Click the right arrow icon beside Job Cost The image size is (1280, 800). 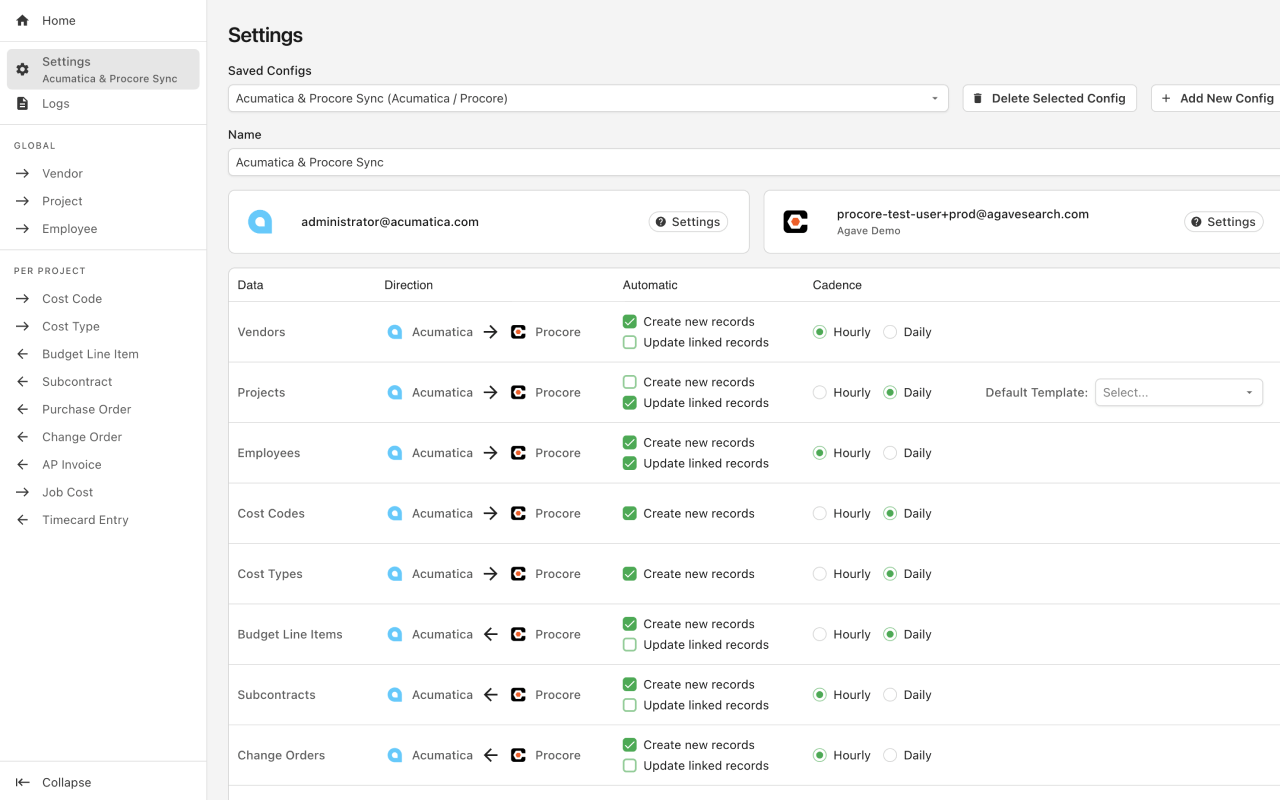point(22,492)
